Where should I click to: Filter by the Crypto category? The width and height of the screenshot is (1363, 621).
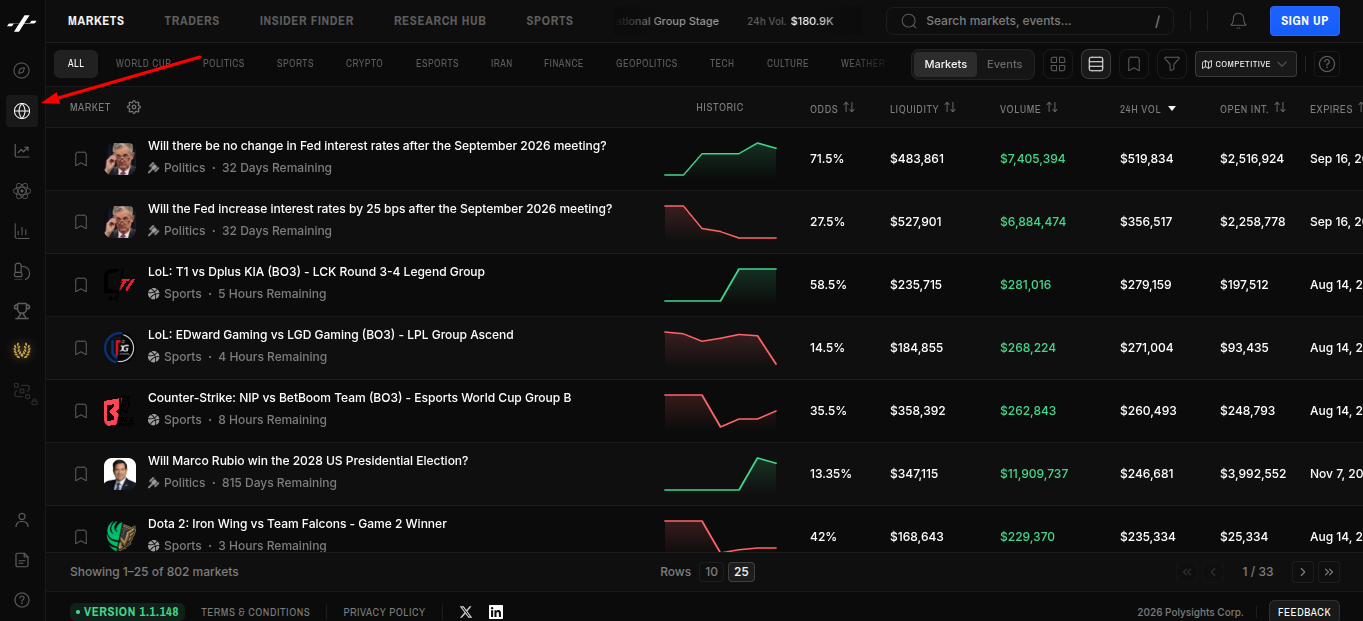[364, 64]
